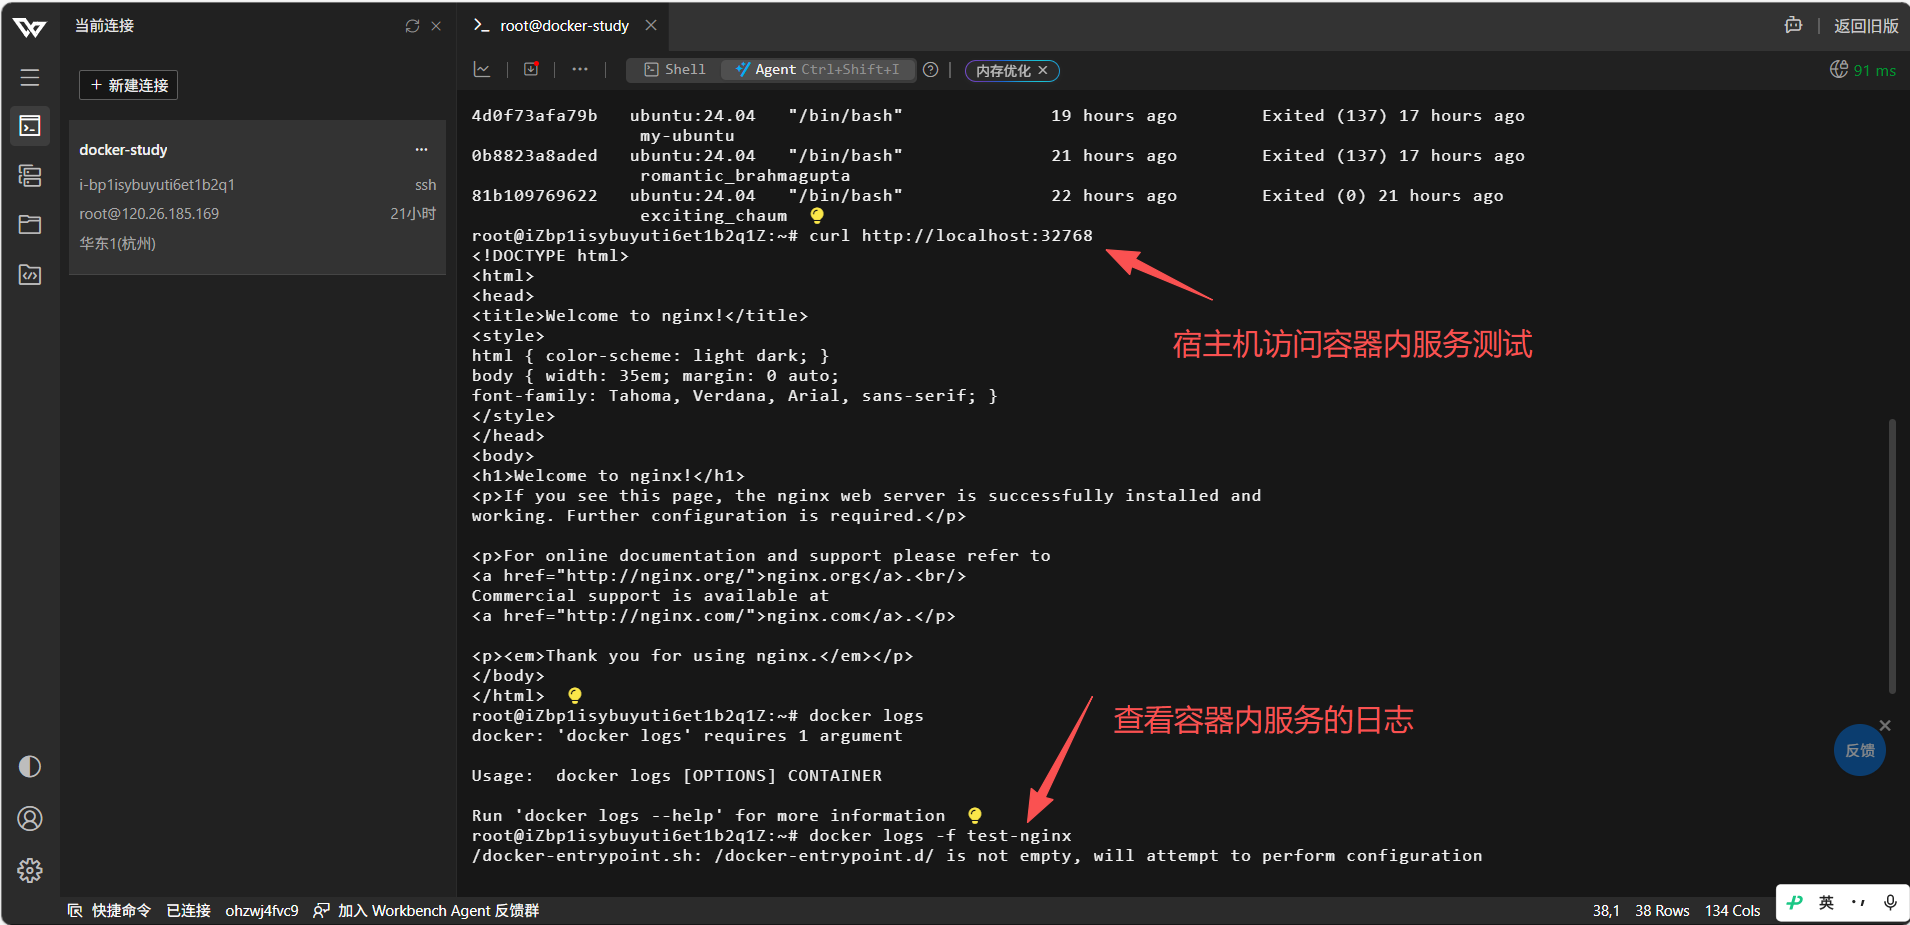Click the 内存优化 tag label

pos(1003,71)
